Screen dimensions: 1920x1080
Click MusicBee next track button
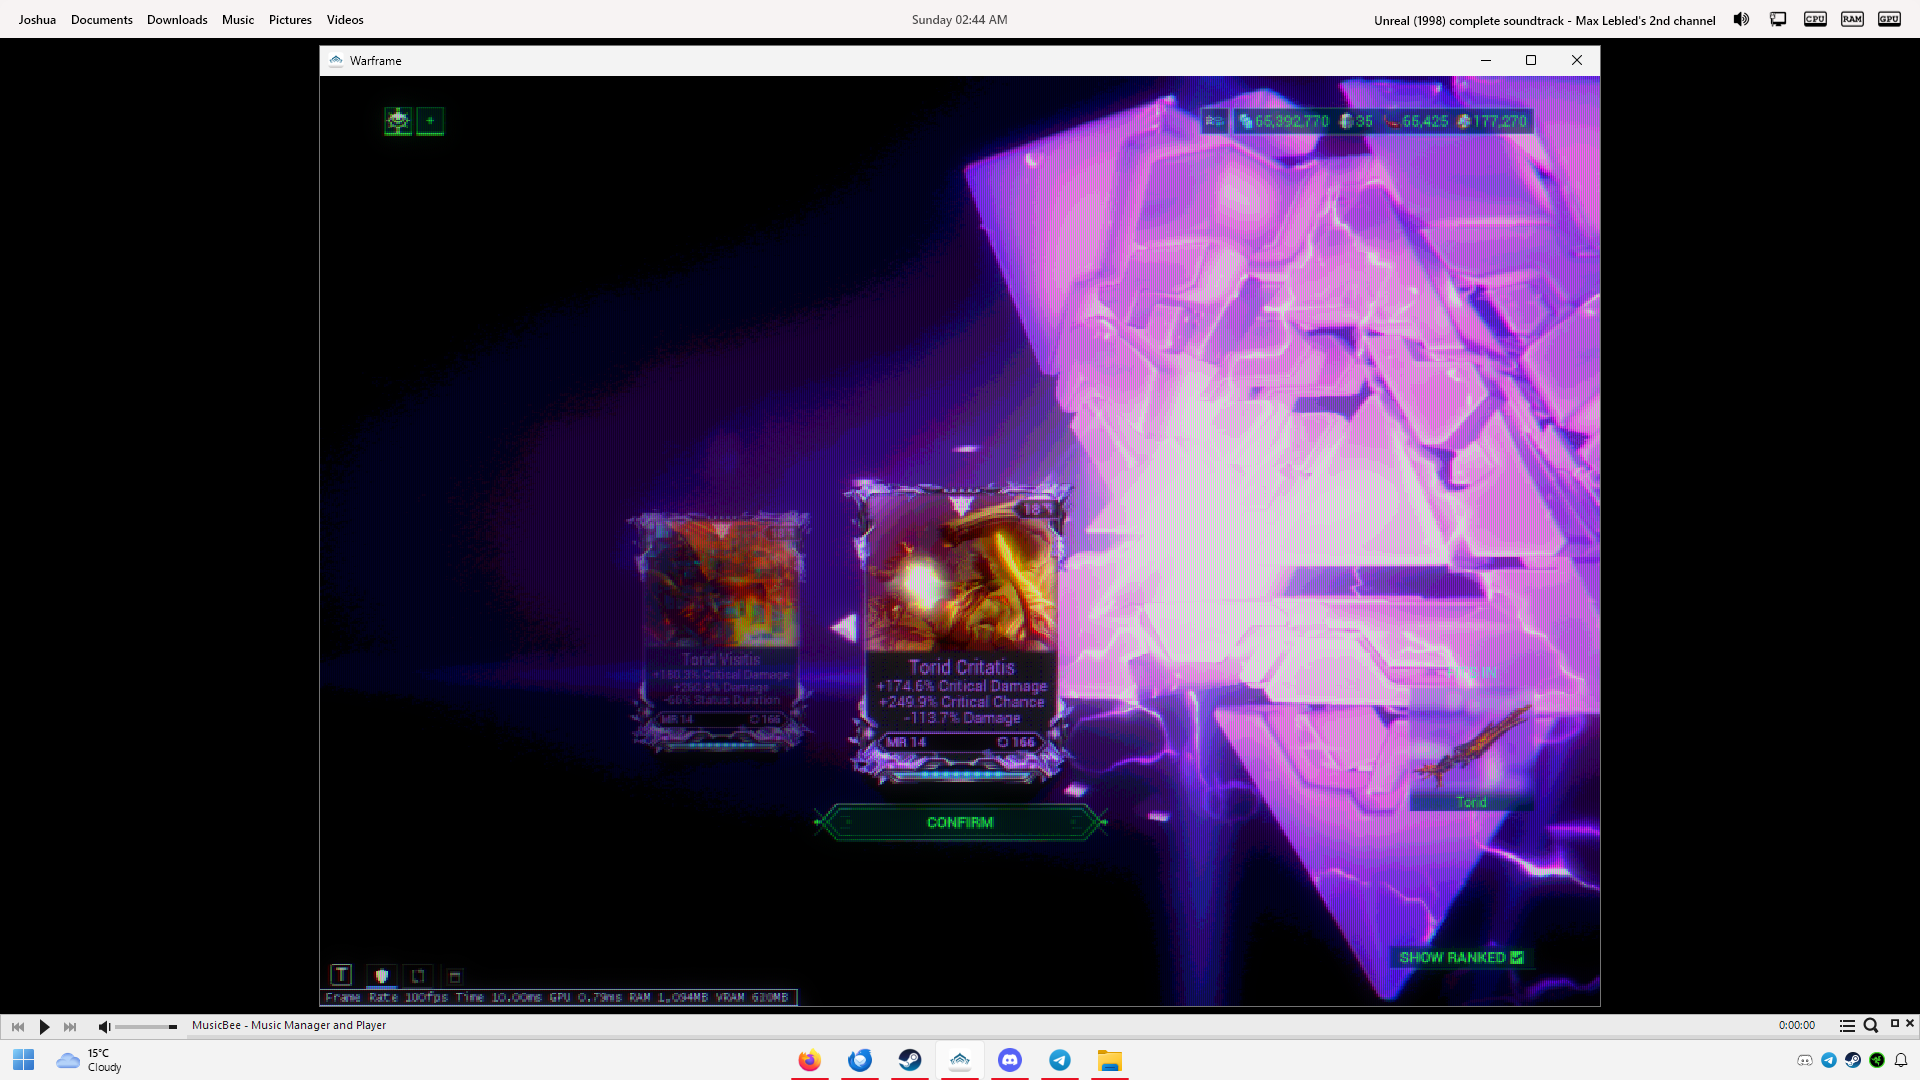[x=70, y=1027]
